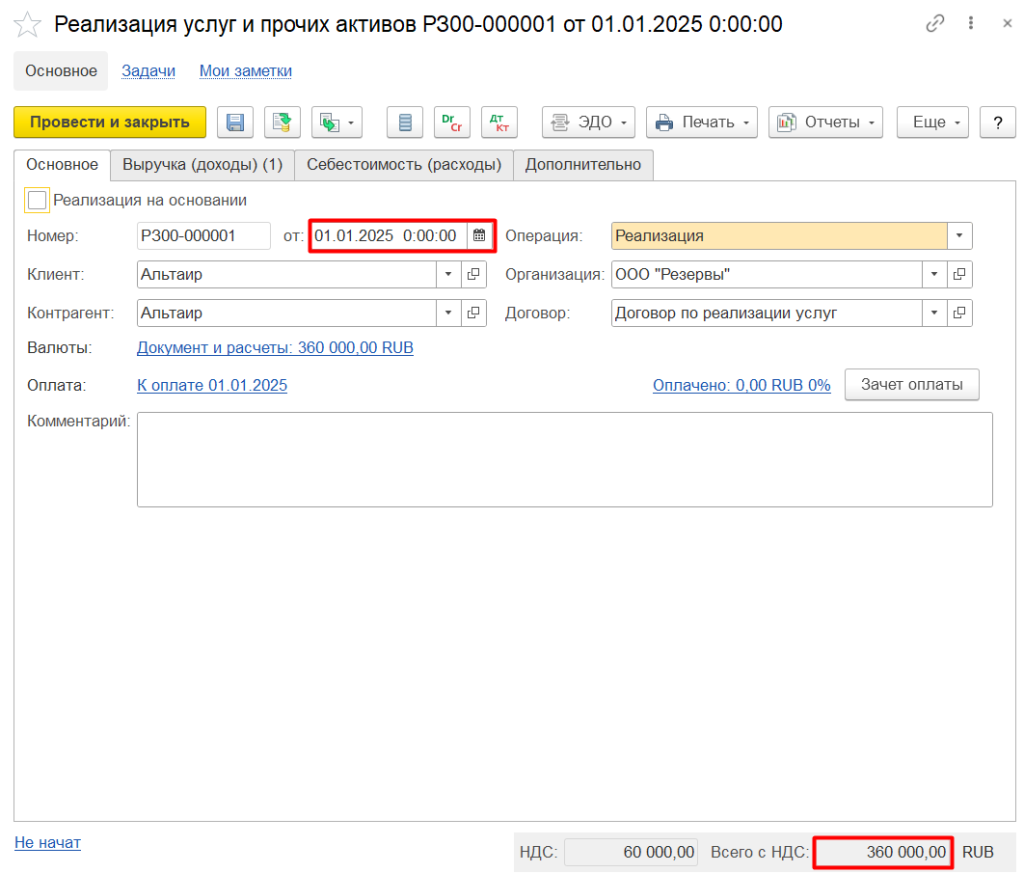Click the document movements list icon
Viewport: 1024px width, 873px height.
[405, 122]
